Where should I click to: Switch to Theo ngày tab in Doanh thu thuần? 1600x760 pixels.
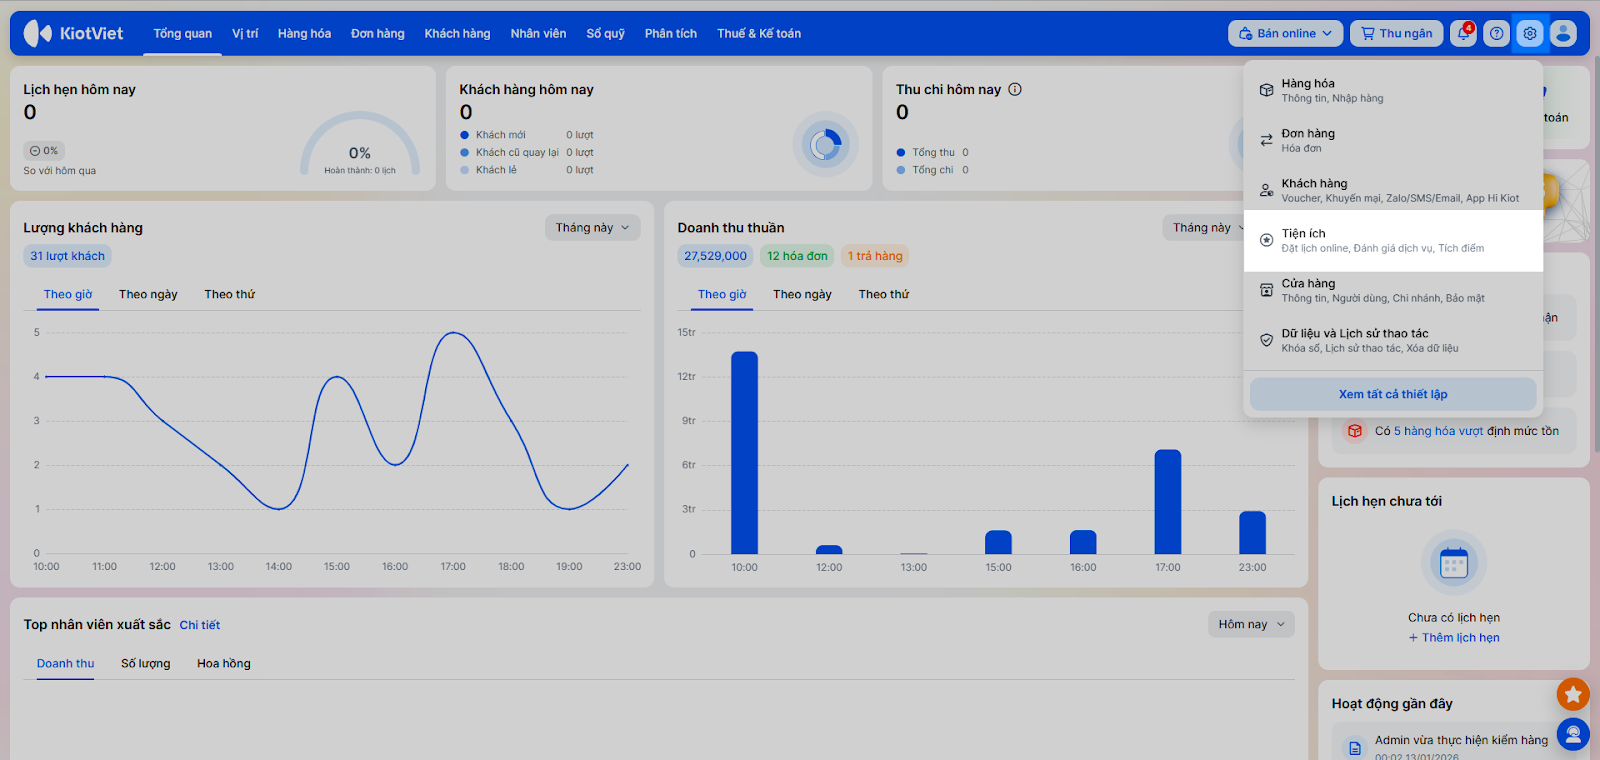(x=802, y=294)
